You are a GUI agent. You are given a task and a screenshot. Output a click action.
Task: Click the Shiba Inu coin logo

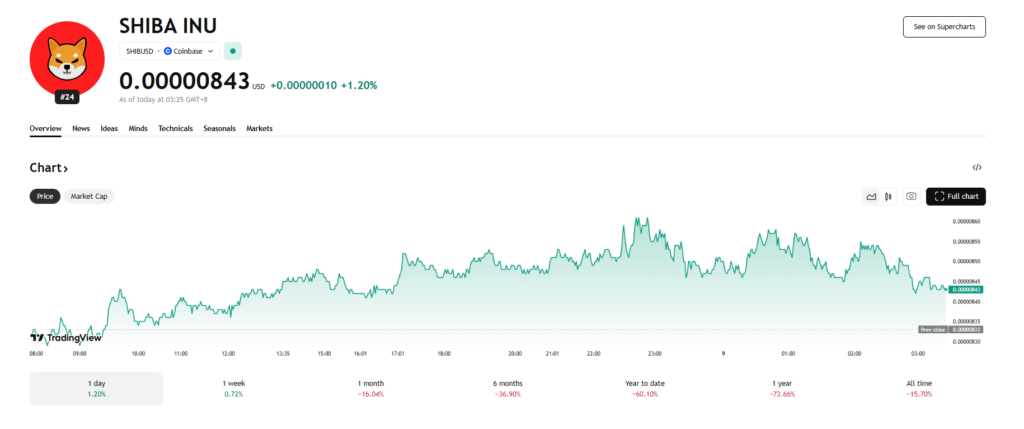pos(67,57)
